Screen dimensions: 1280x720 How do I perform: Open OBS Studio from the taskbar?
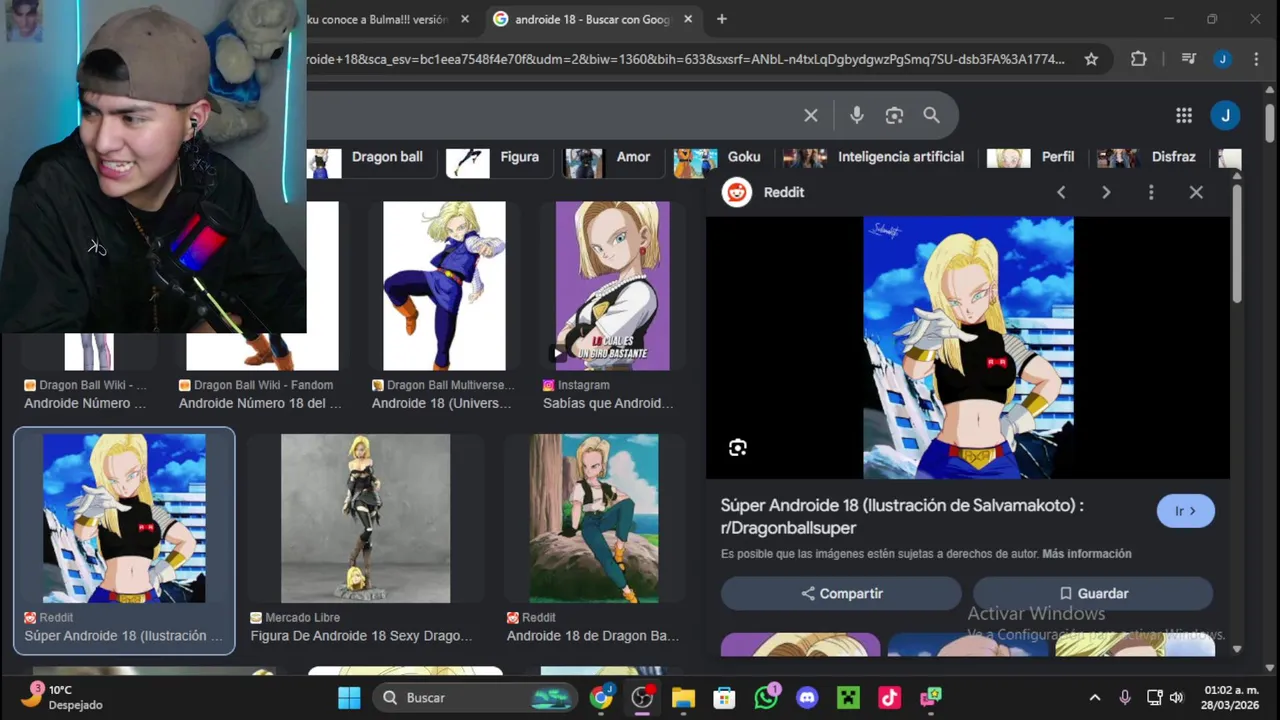[642, 697]
